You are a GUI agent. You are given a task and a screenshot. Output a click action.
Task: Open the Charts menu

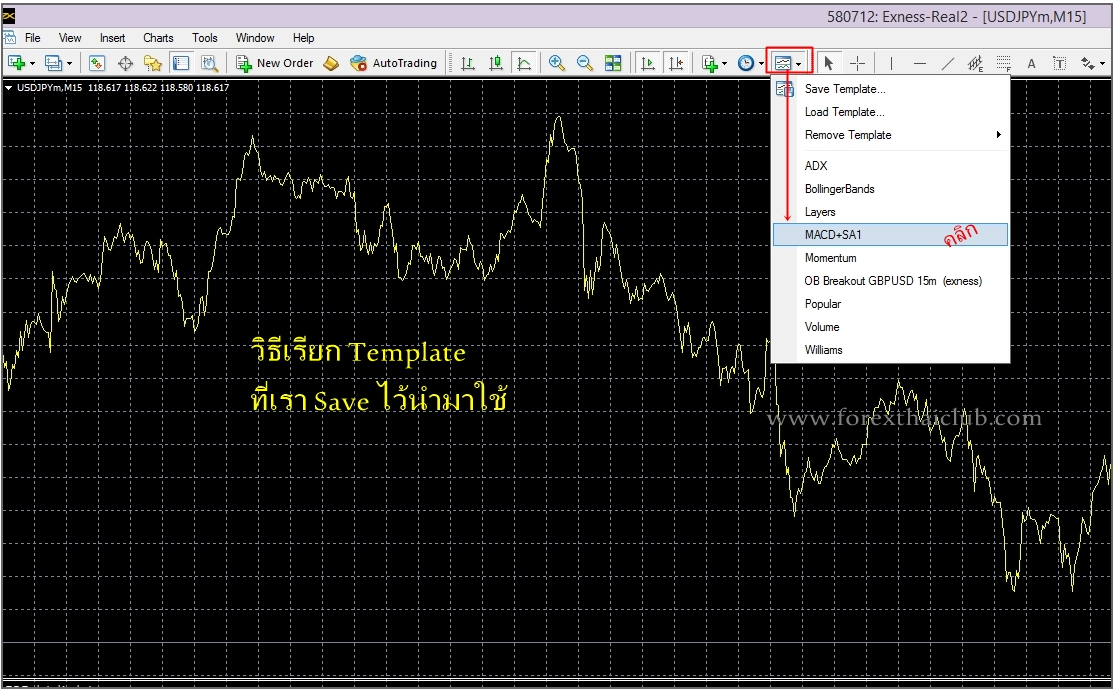tap(158, 38)
